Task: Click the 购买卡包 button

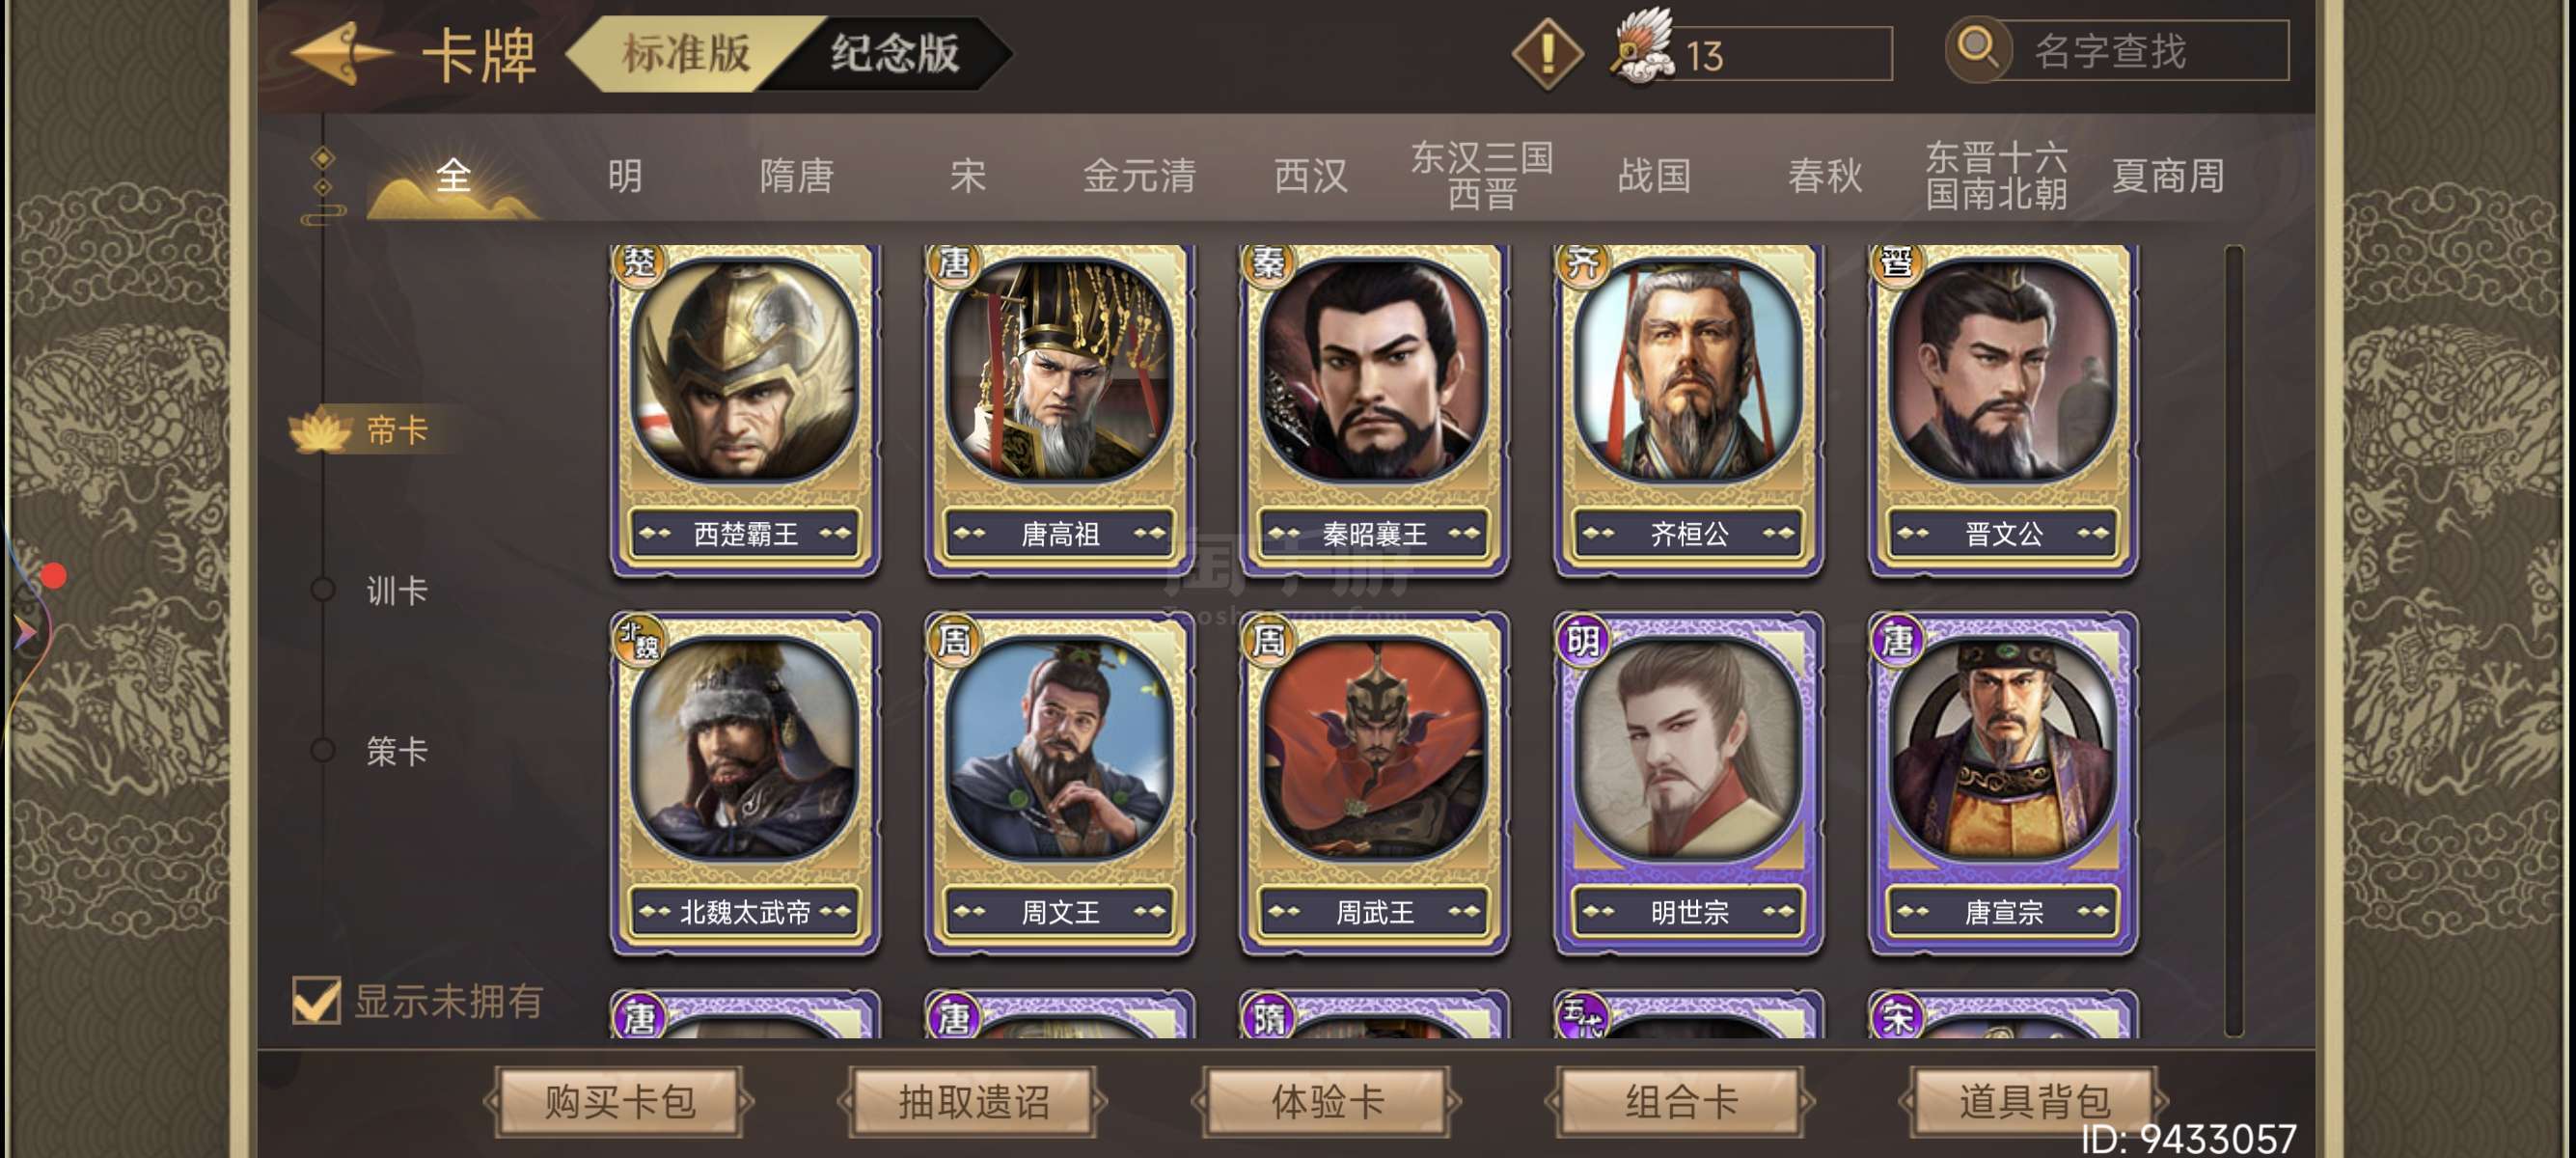Action: (619, 1101)
